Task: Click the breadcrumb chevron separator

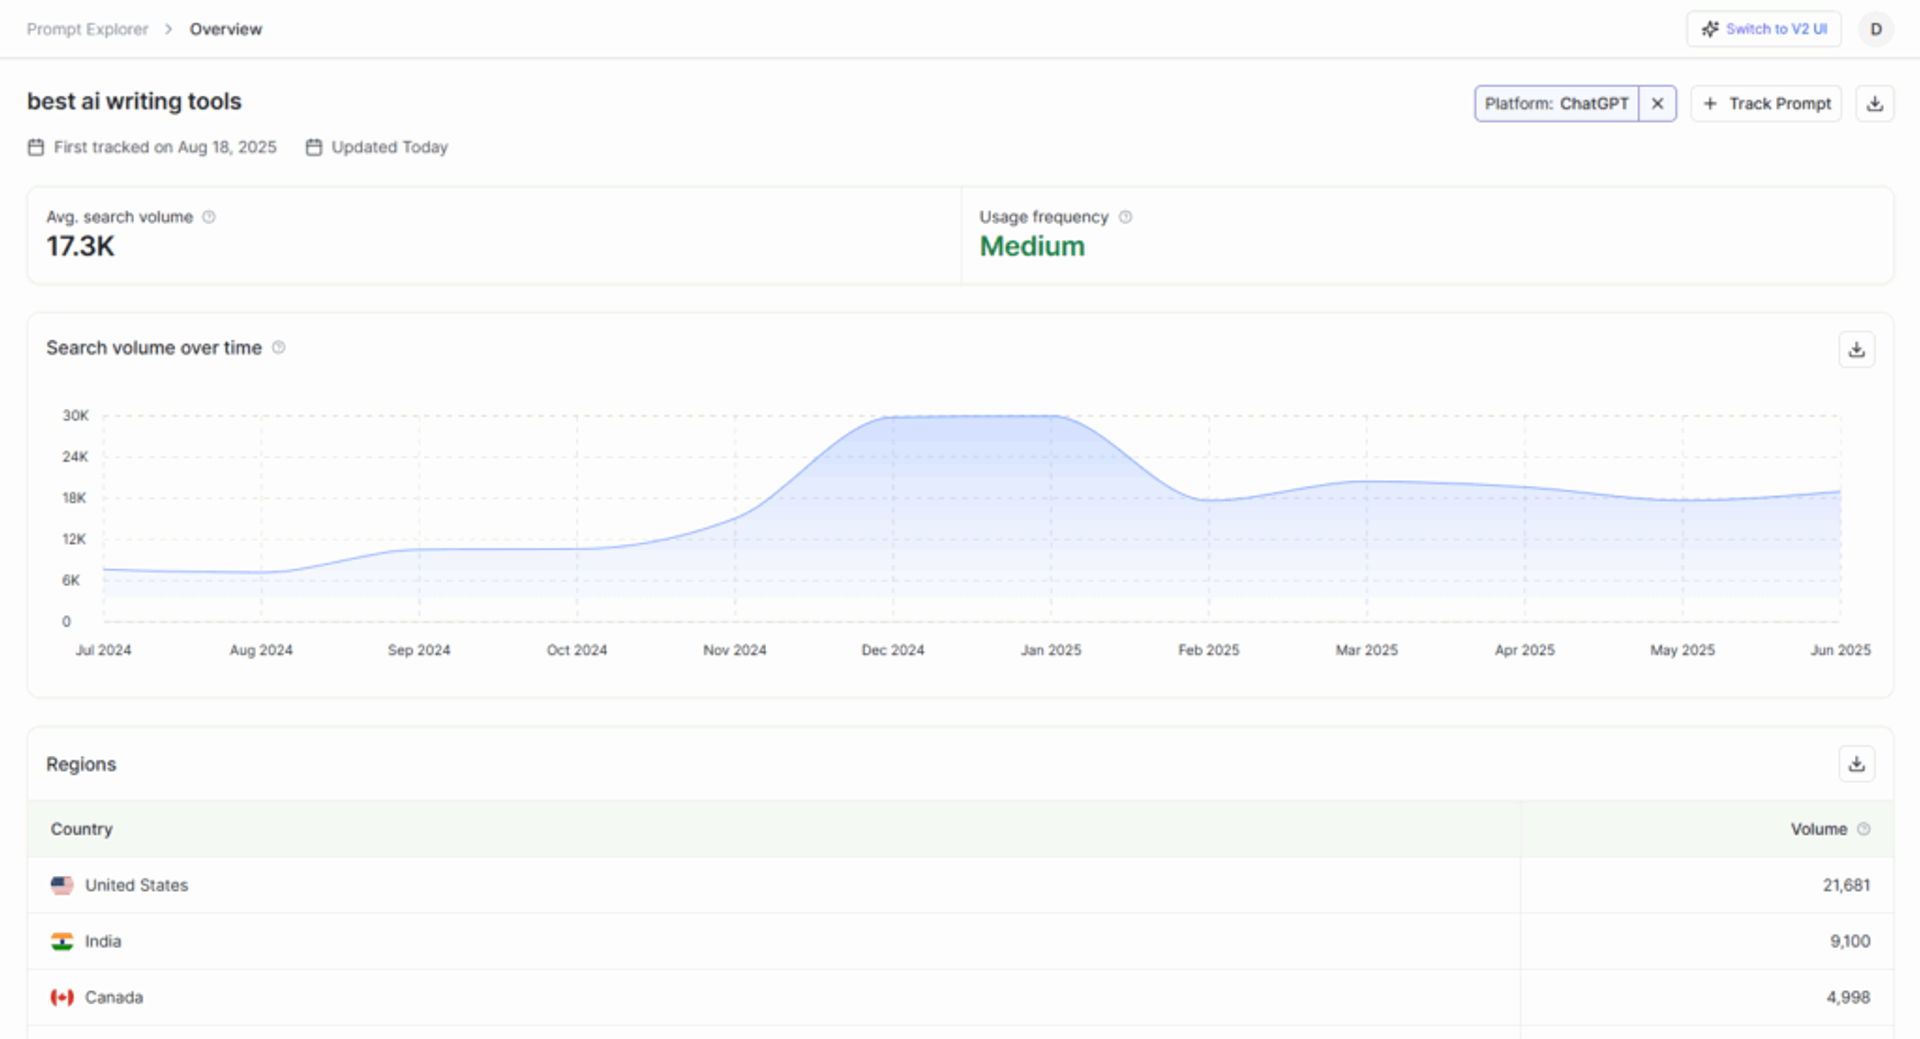Action: tap(168, 29)
